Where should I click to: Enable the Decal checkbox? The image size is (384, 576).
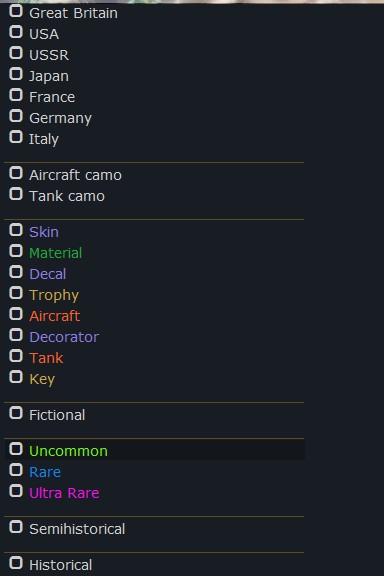16,271
